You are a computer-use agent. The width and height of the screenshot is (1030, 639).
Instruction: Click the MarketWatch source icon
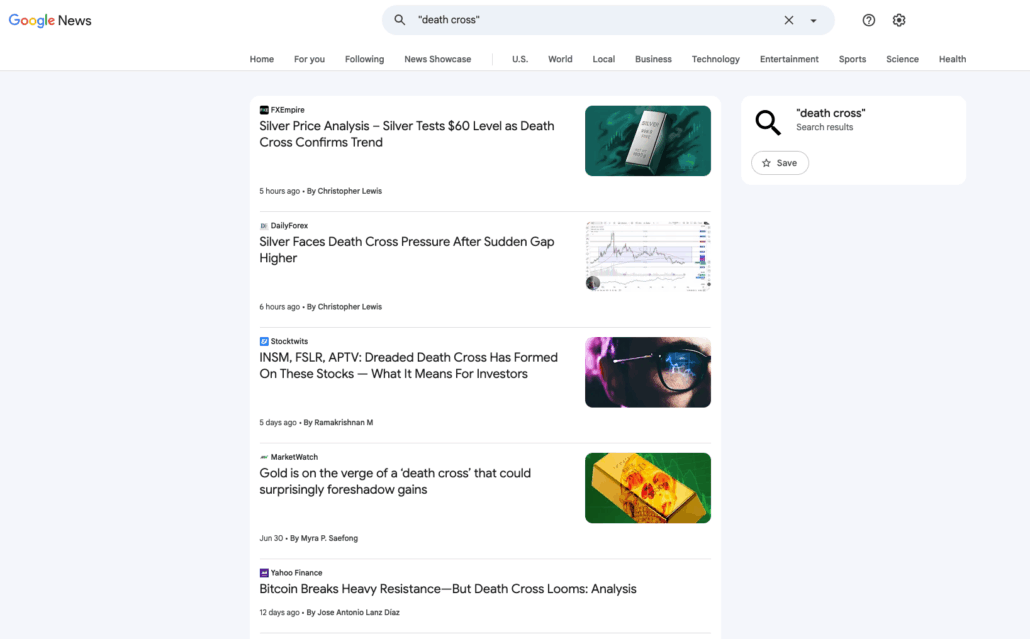point(263,456)
